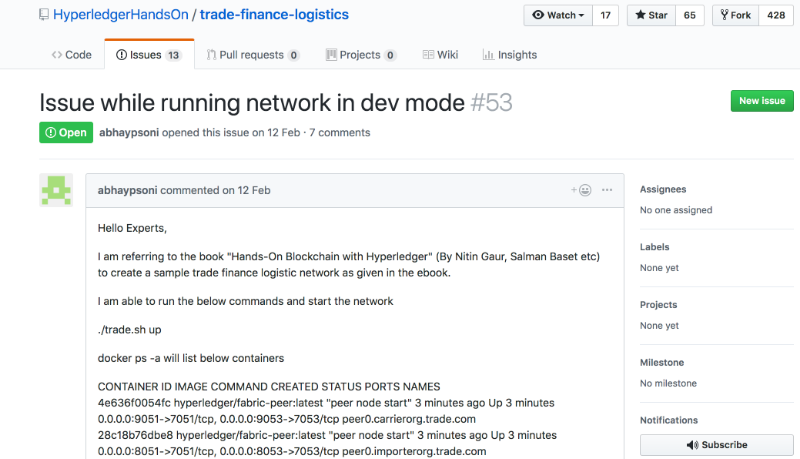
Task: Open the comment ellipsis options menu
Action: (x=607, y=190)
